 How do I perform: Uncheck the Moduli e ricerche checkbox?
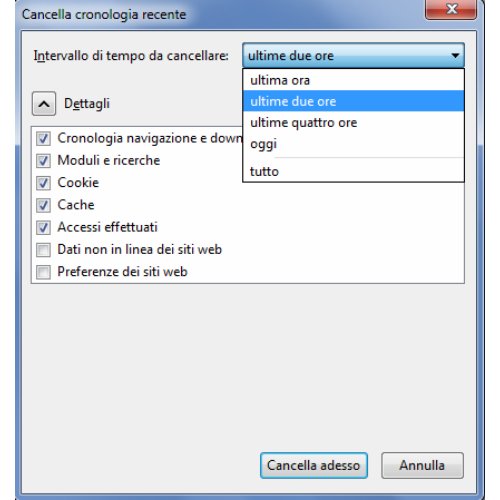pyautogui.click(x=43, y=161)
